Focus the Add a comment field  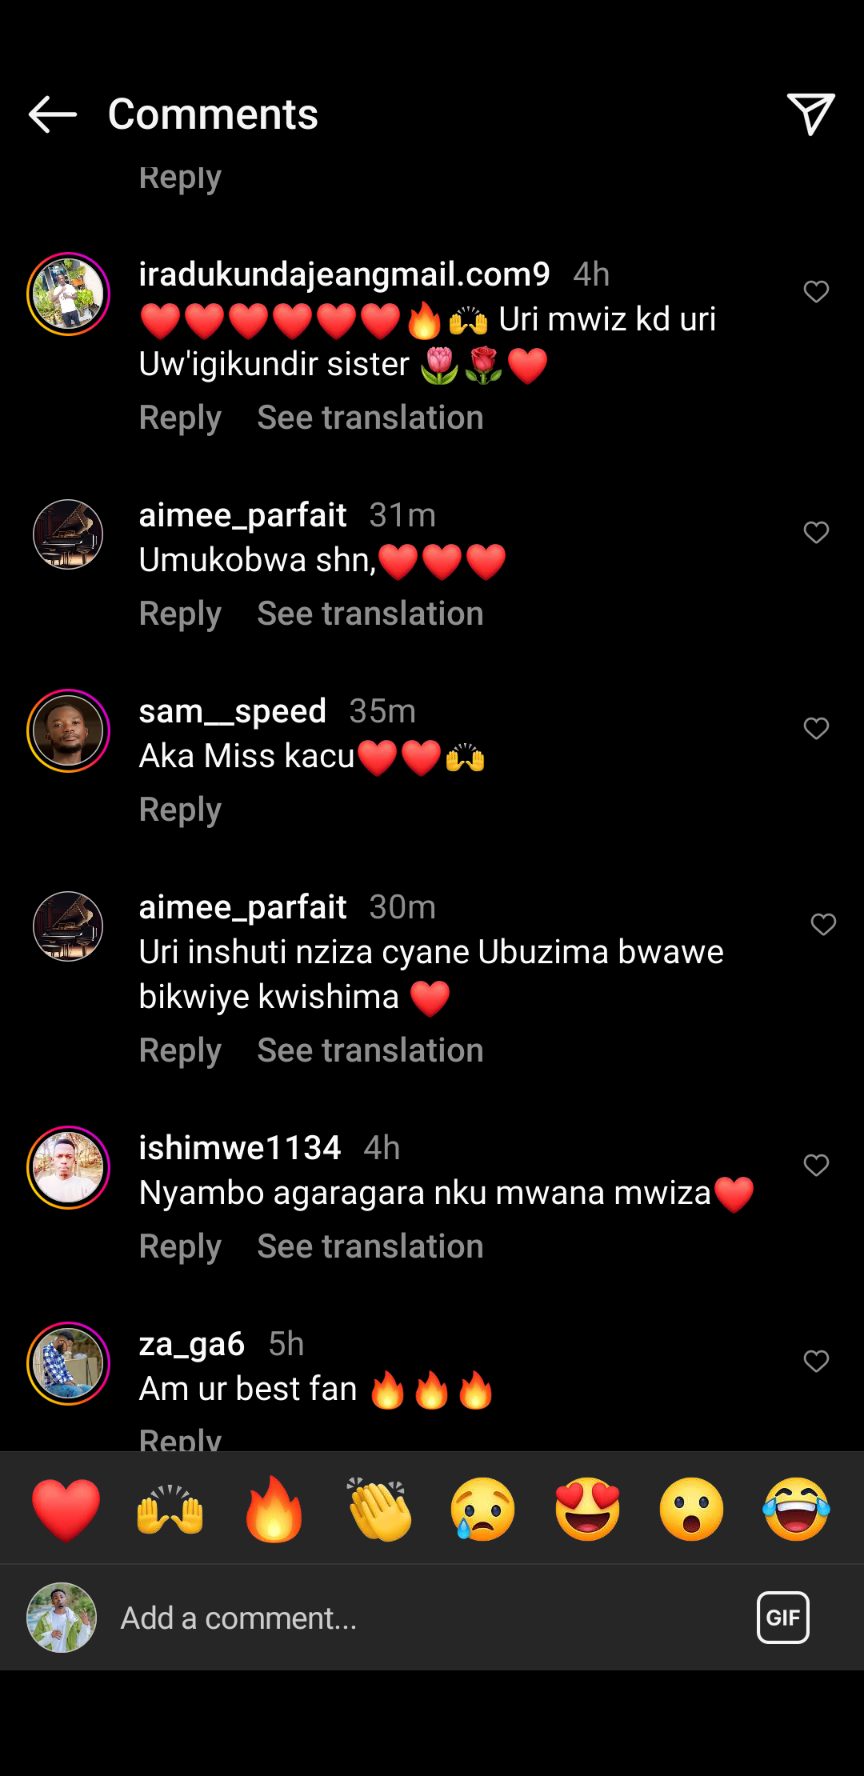[420, 1618]
